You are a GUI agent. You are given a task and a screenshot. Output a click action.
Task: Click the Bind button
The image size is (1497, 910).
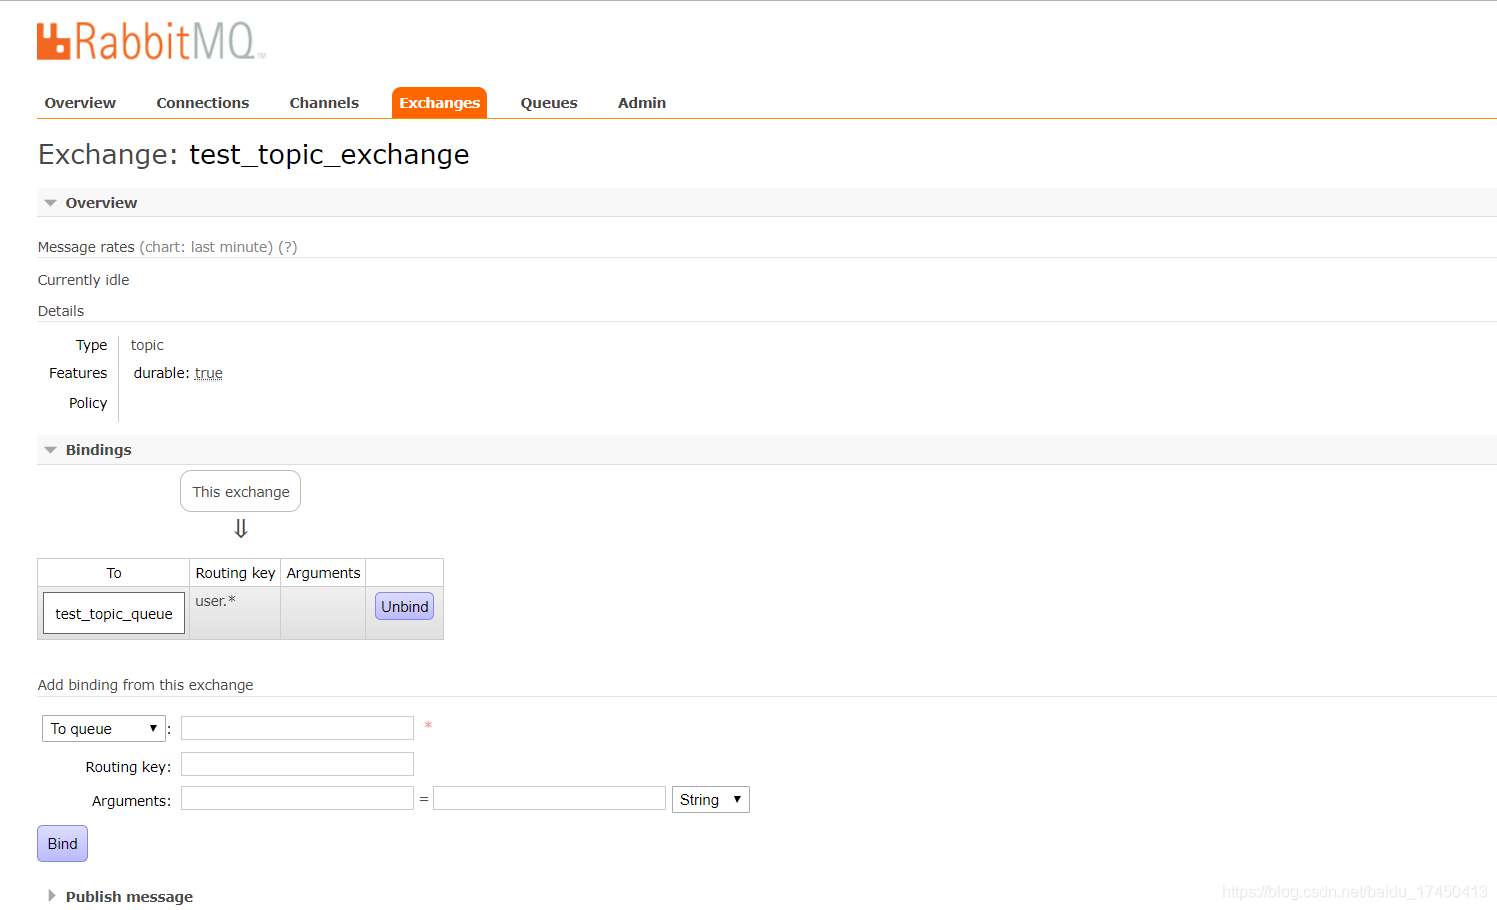[62, 844]
